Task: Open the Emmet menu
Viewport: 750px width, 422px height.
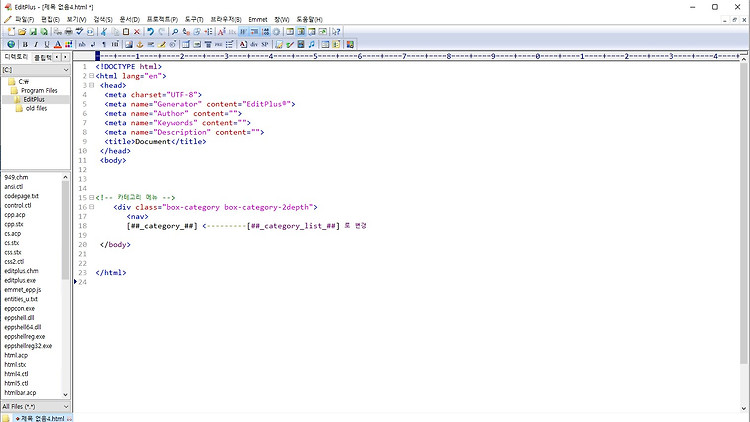Action: pos(258,19)
